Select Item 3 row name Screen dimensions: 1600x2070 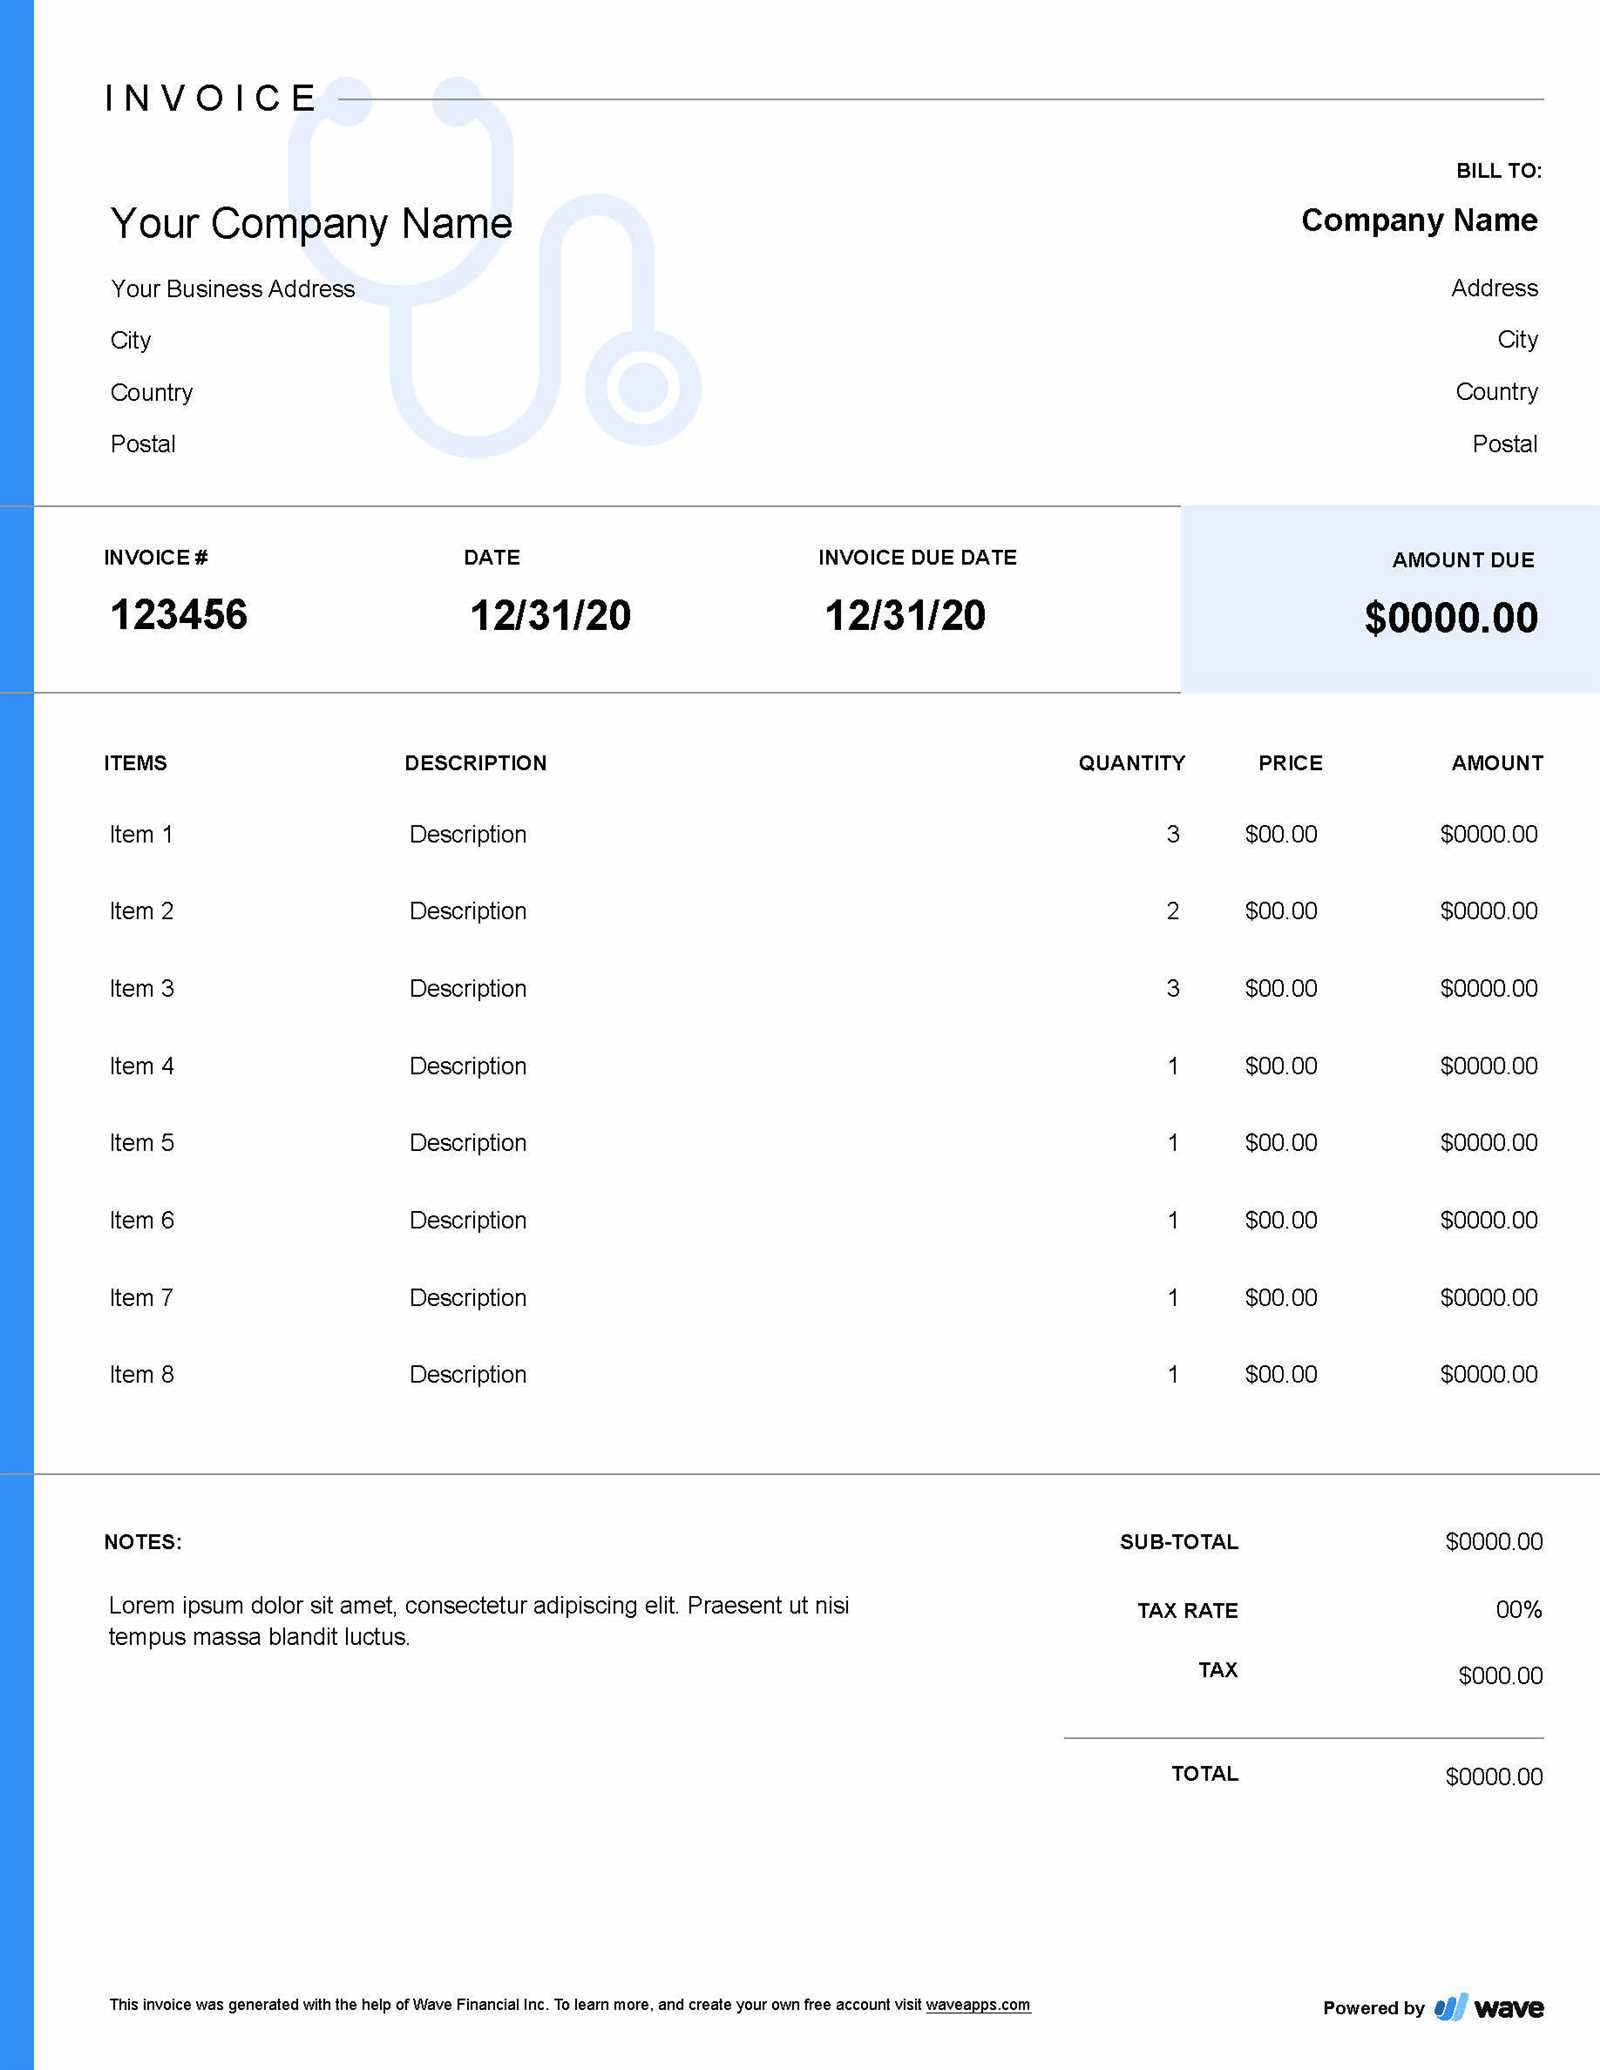[x=141, y=988]
